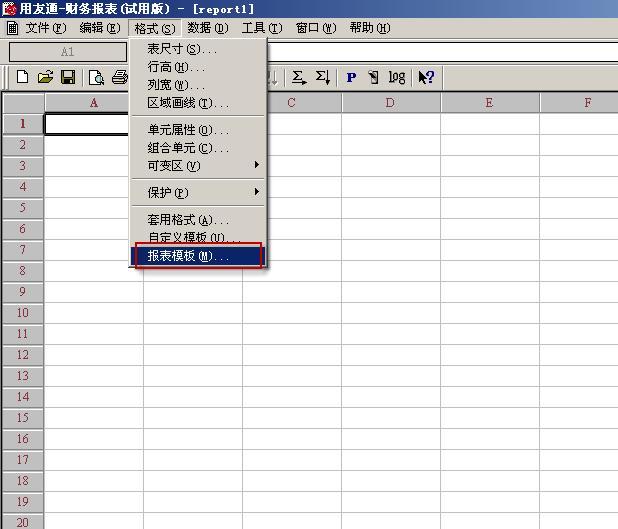This screenshot has height=529, width=618.
Task: Expand the 保护(P) submenu
Action: point(198,193)
